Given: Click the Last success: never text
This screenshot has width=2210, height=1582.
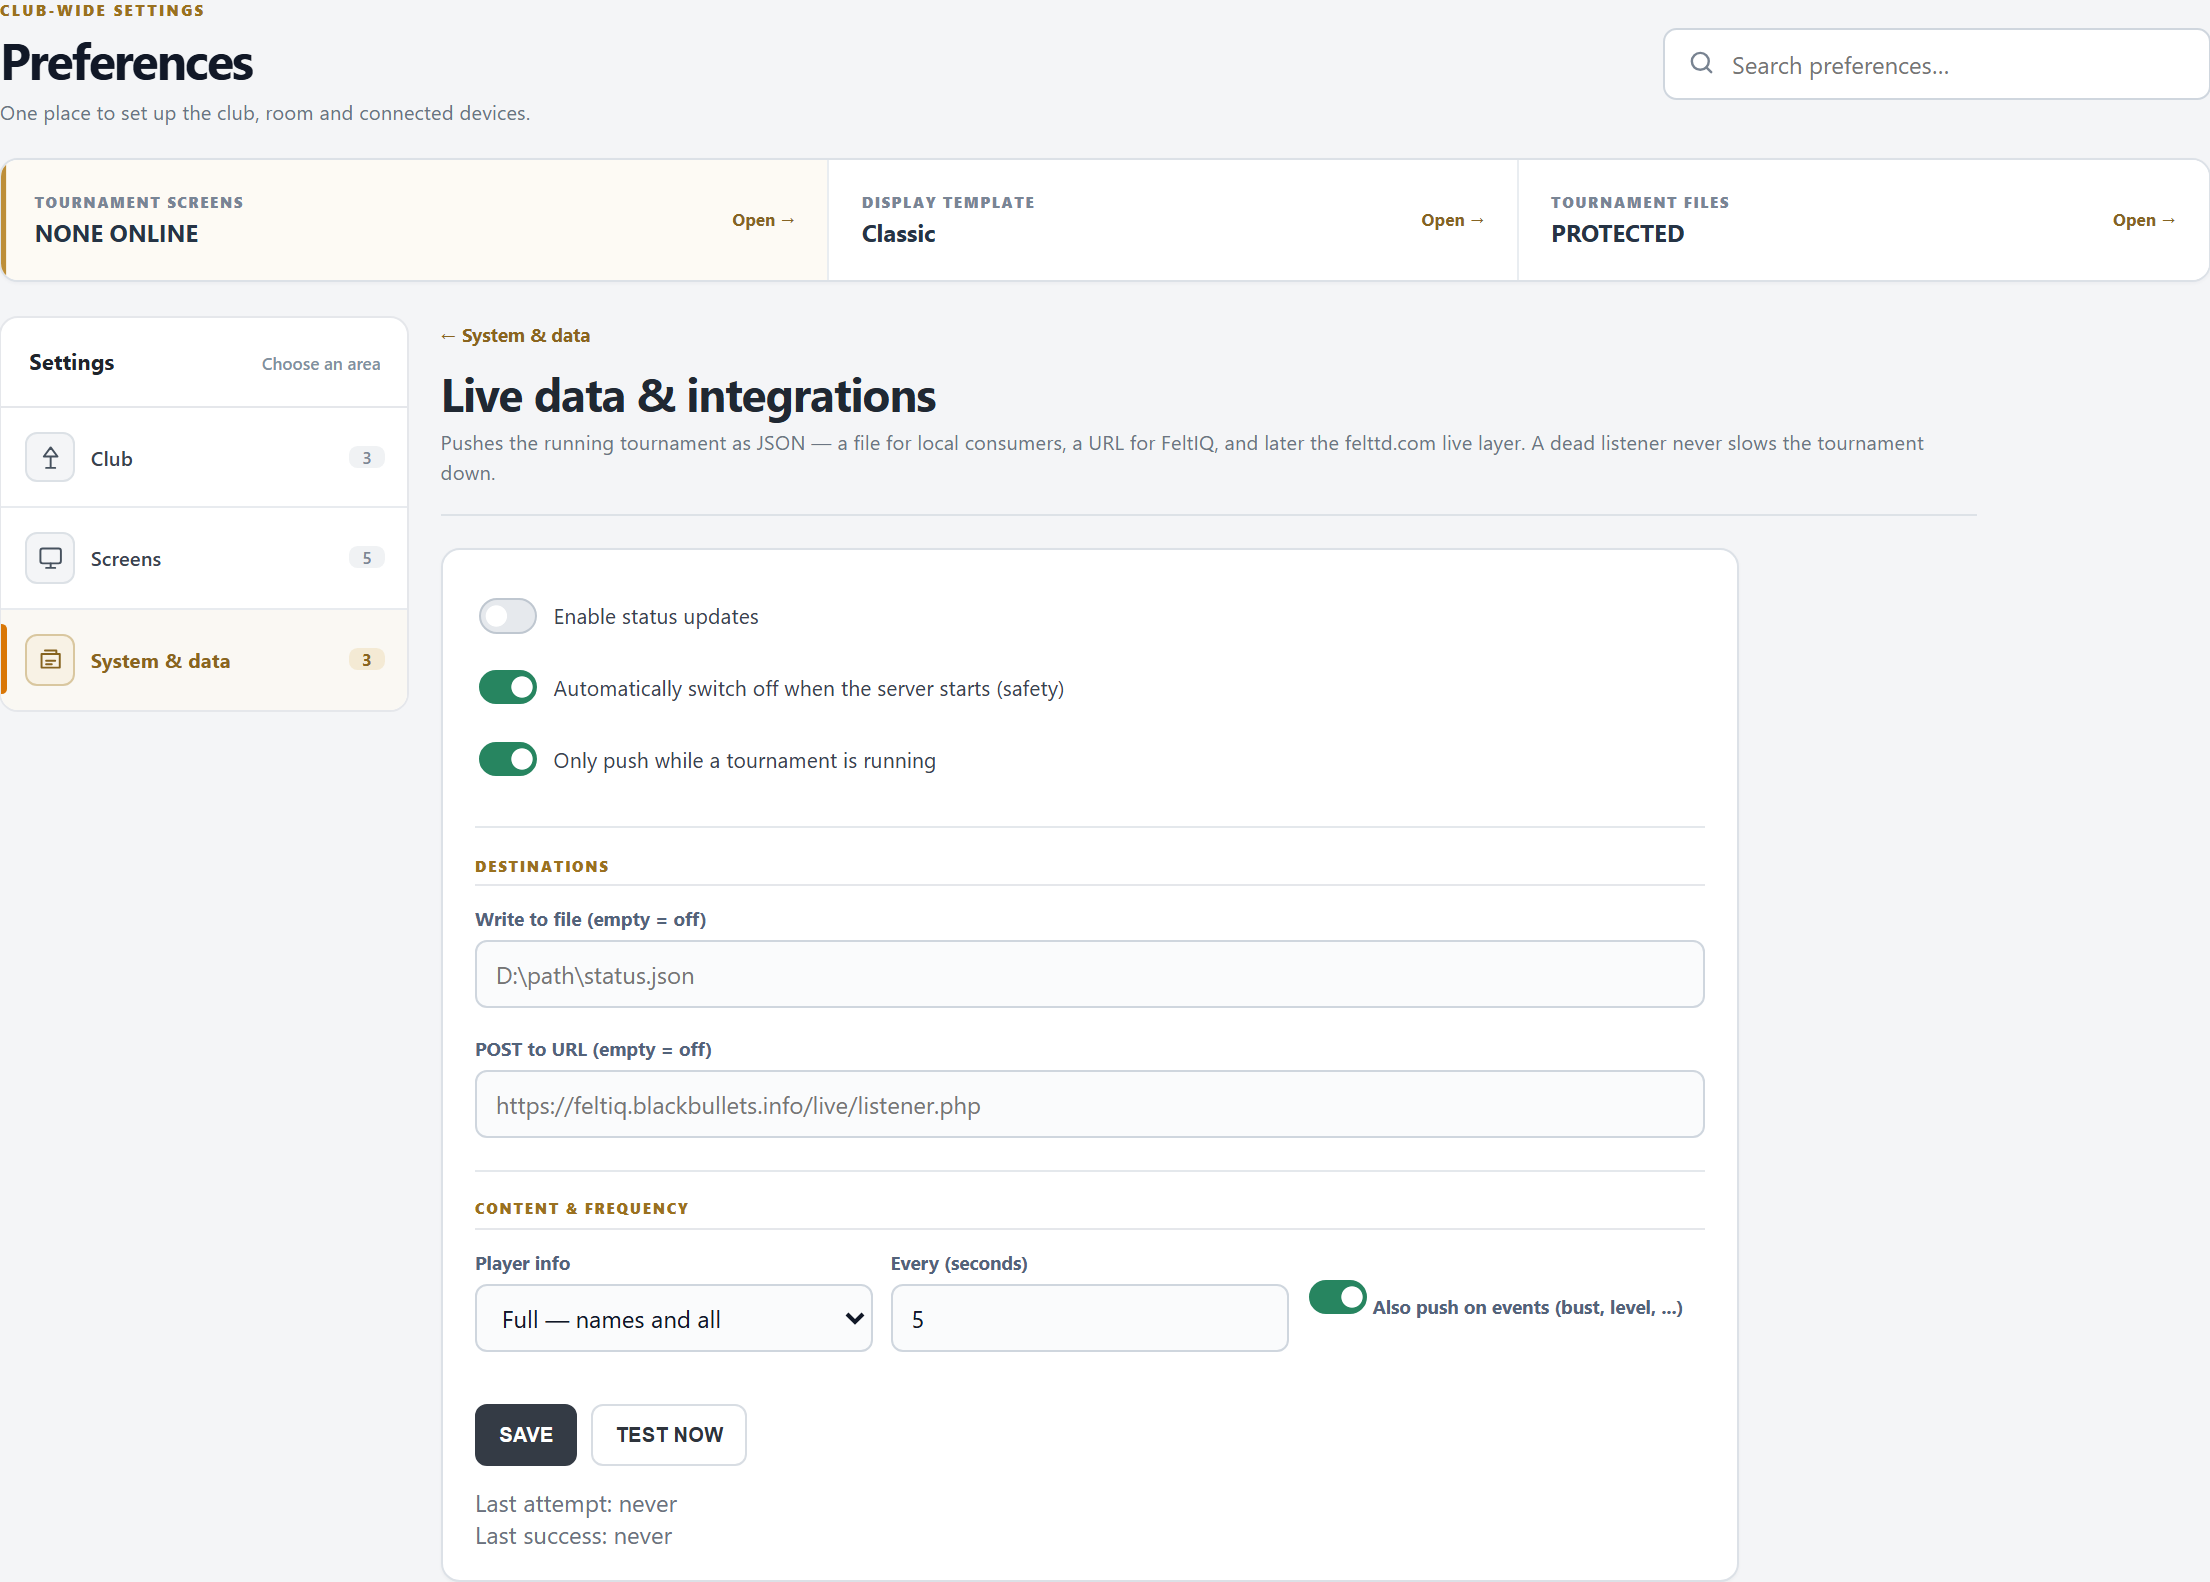Looking at the screenshot, I should [x=574, y=1536].
